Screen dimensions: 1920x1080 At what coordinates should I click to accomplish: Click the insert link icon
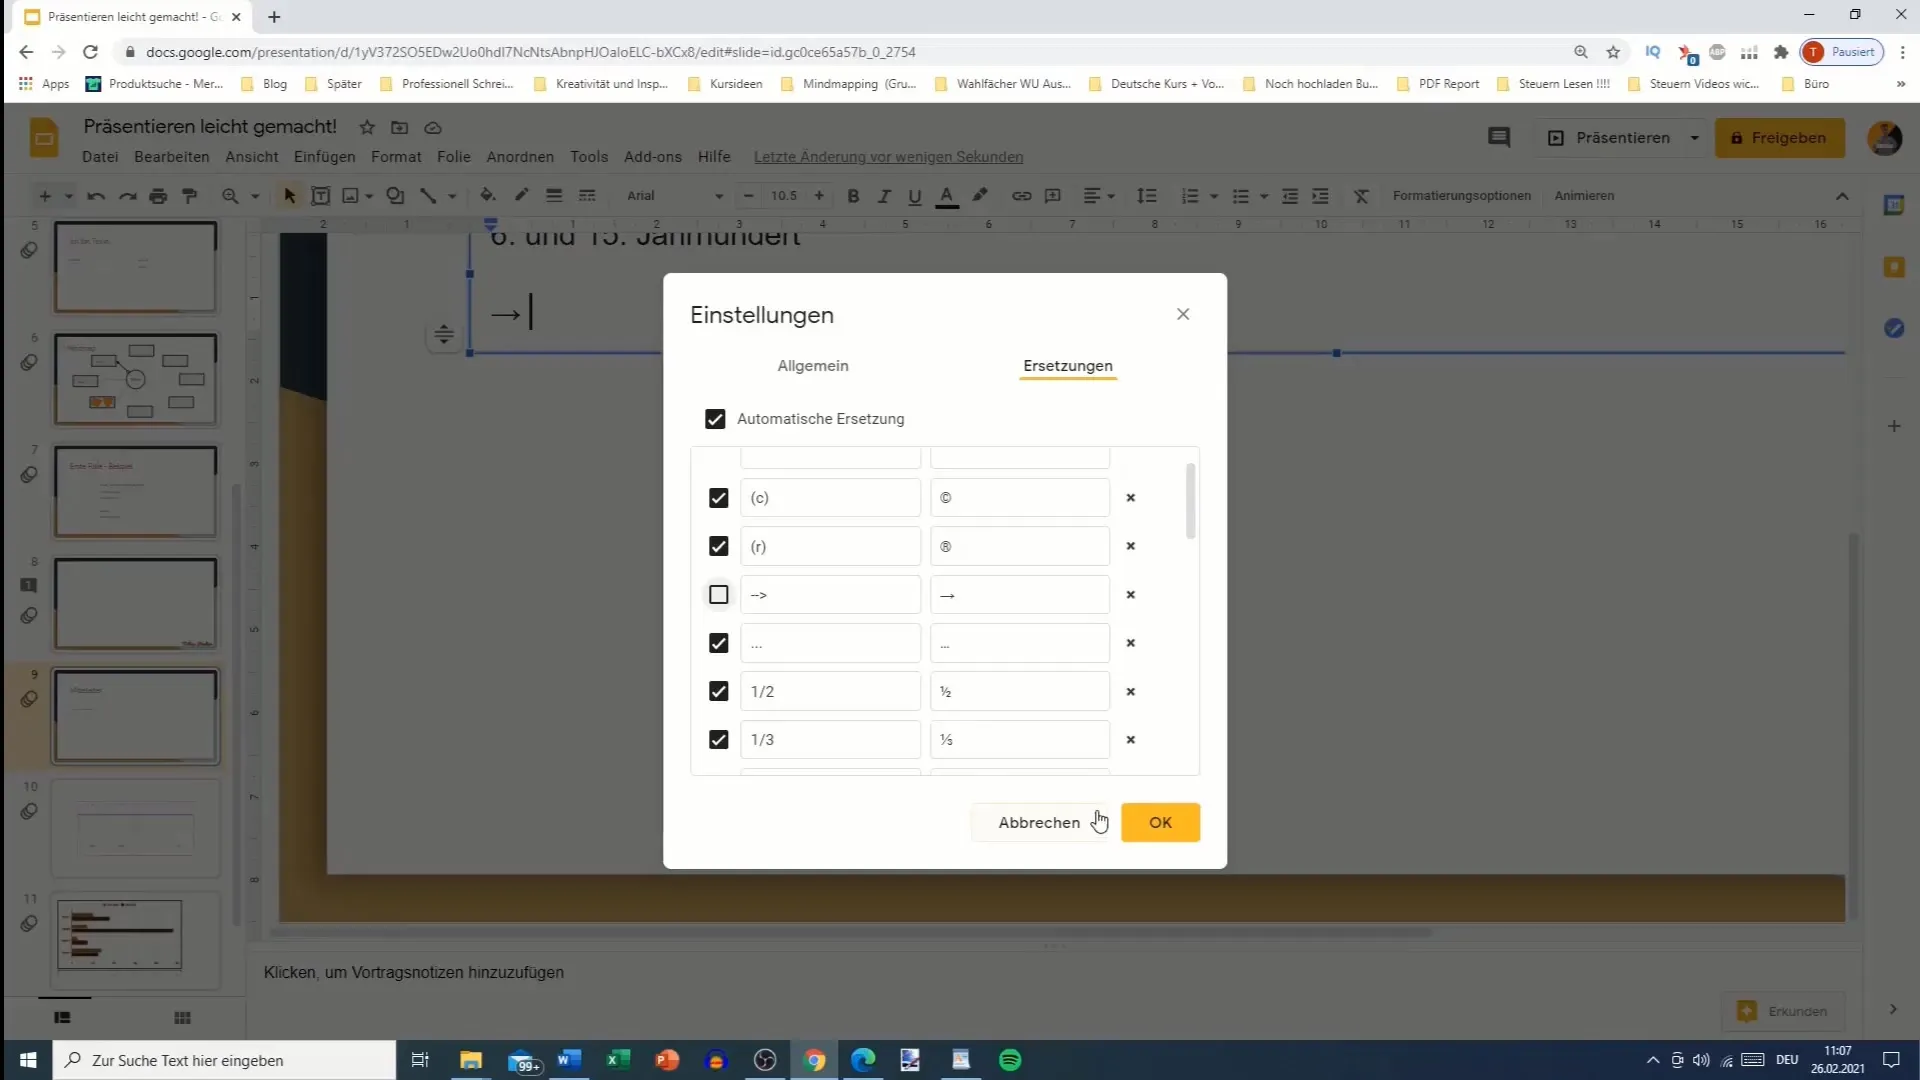pos(1021,196)
